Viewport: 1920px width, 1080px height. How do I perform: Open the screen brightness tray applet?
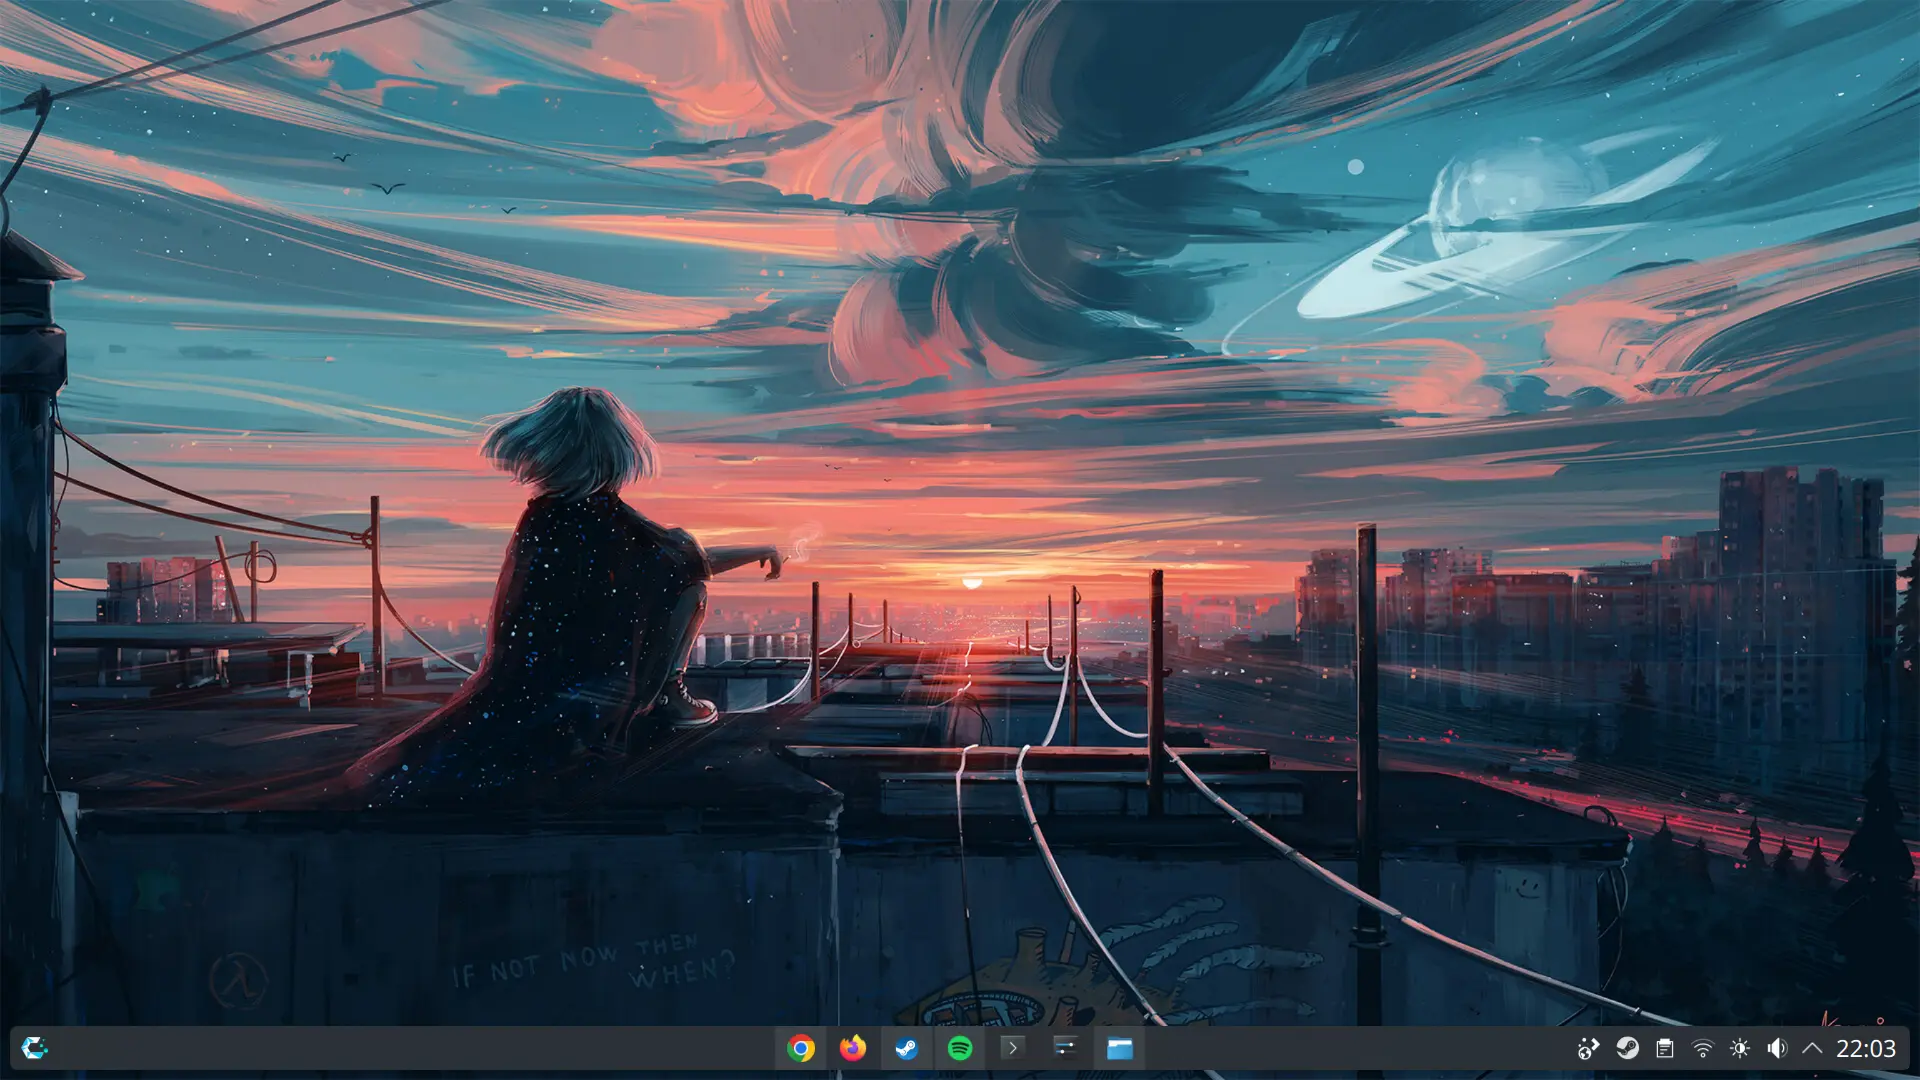pos(1740,1048)
